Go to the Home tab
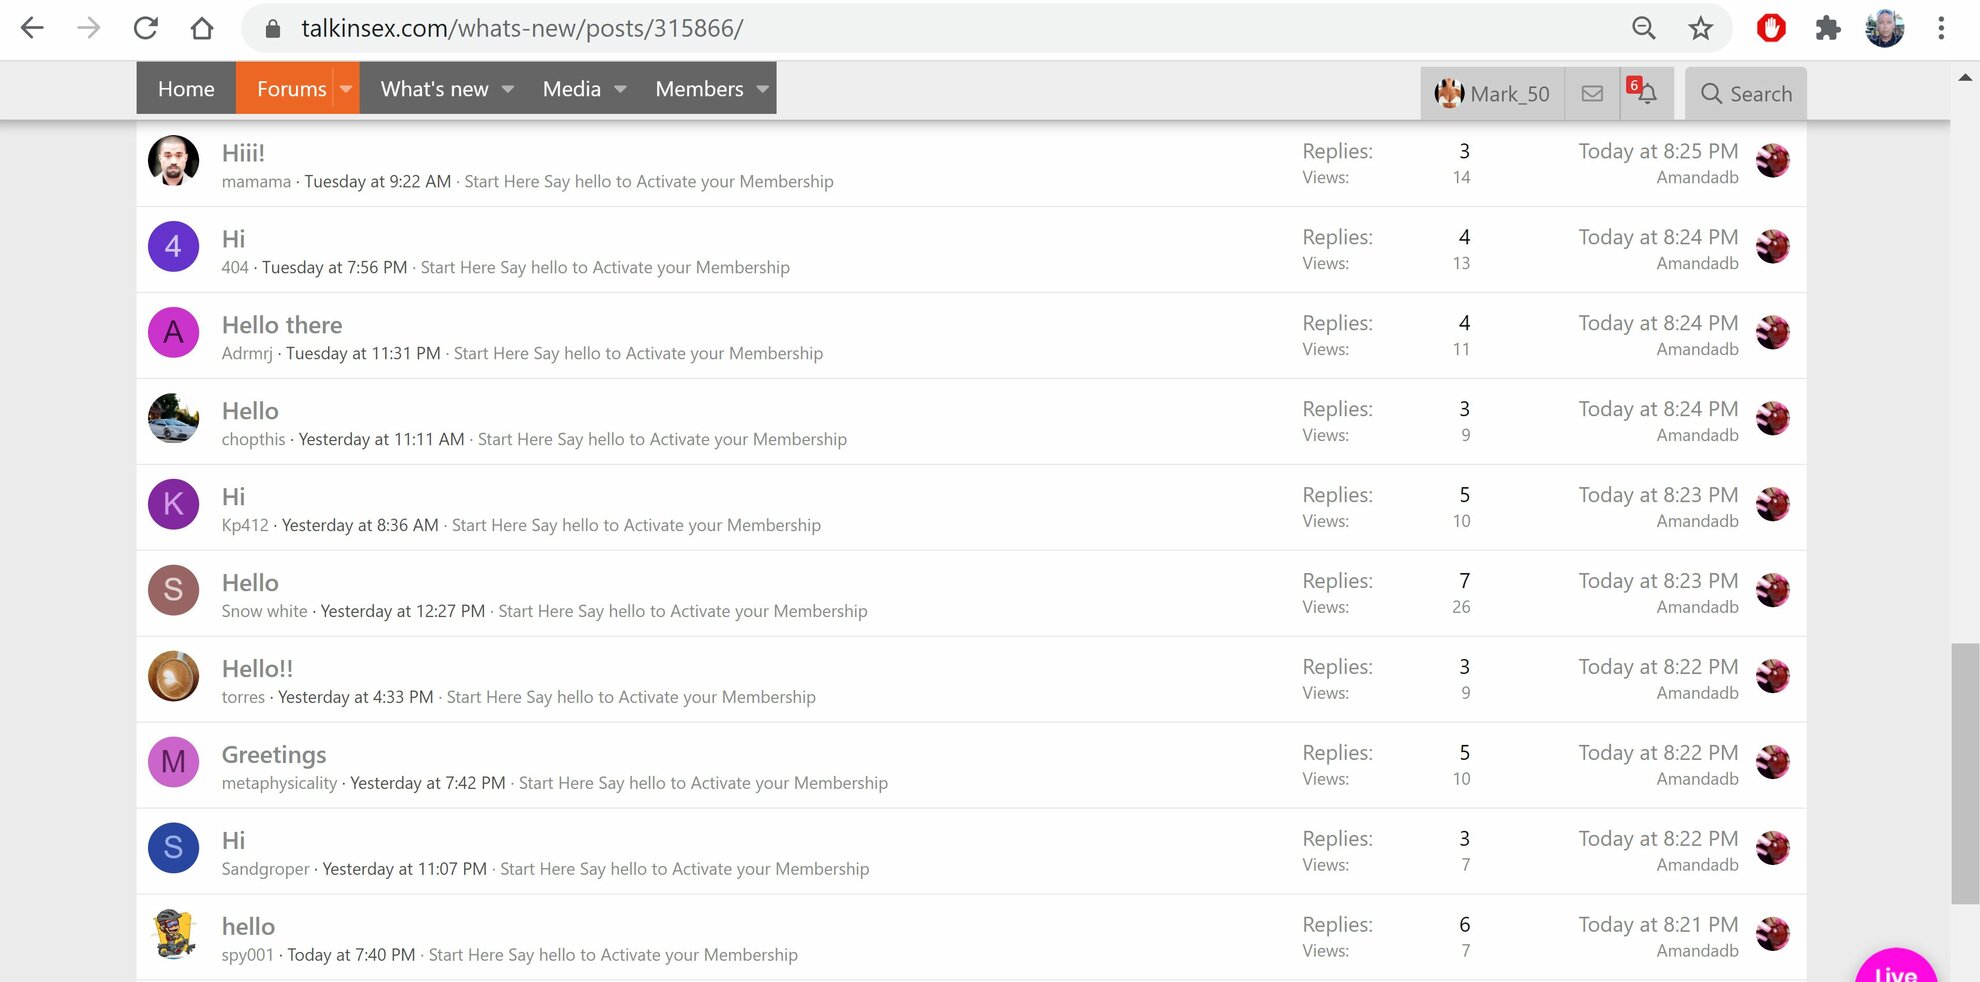Screen dimensions: 1980x982 click(x=186, y=89)
